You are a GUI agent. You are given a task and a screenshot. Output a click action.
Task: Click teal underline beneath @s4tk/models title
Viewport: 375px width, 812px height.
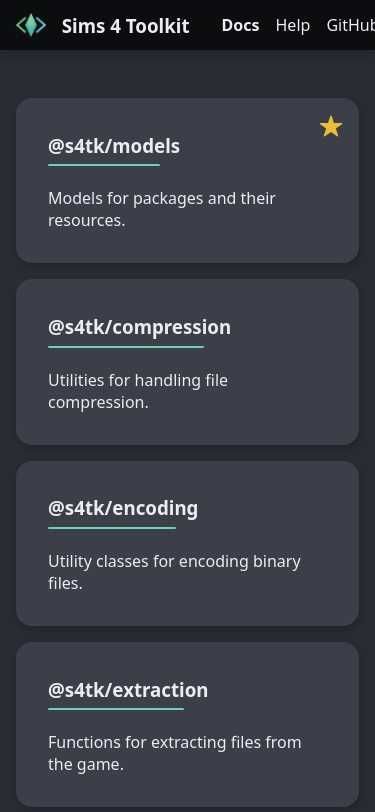coord(104,165)
